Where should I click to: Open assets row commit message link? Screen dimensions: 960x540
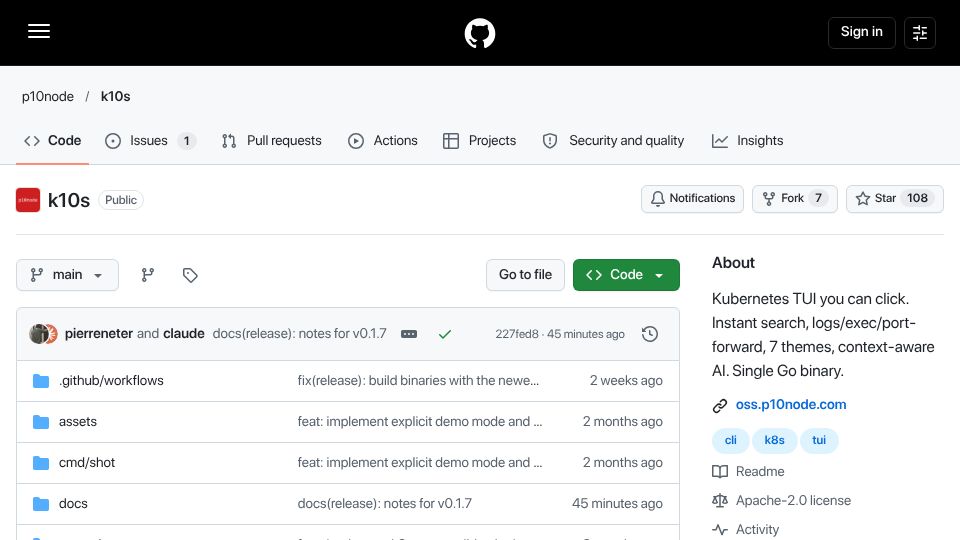click(x=420, y=422)
